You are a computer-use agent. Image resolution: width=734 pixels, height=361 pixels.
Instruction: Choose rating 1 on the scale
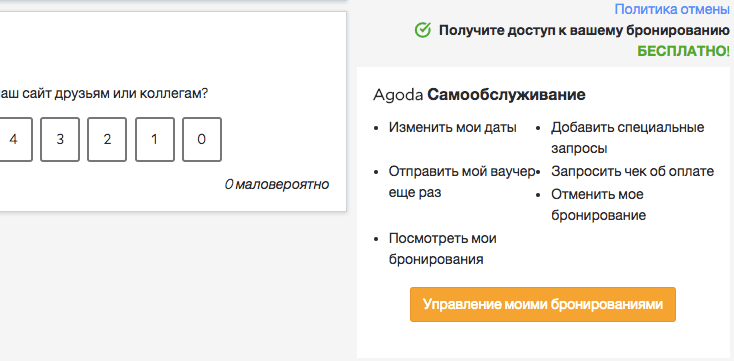tap(154, 140)
